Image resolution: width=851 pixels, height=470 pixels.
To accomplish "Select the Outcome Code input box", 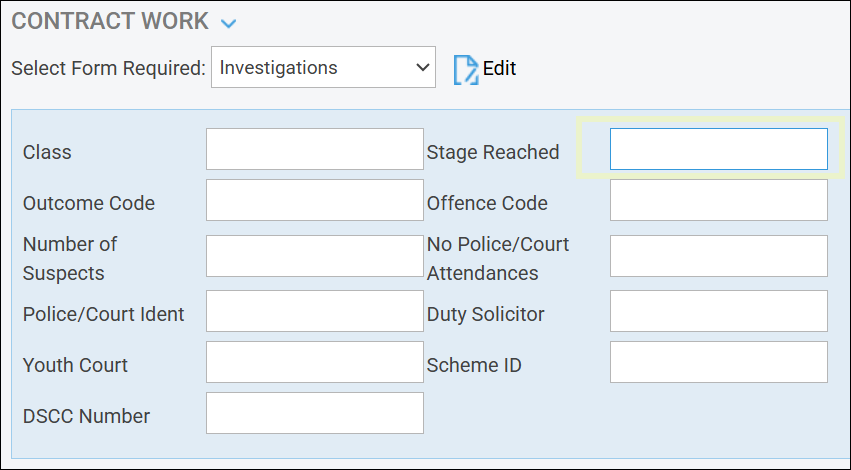I will (x=314, y=200).
